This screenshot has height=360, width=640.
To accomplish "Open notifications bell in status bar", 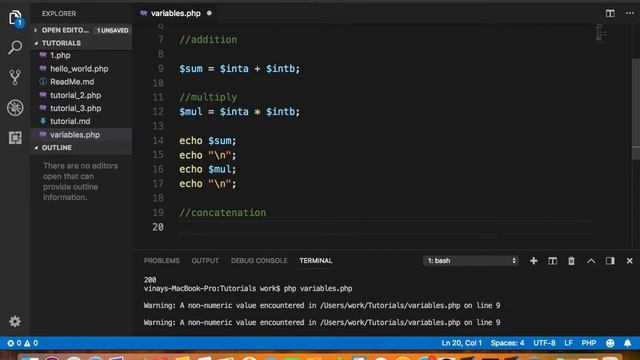I will coord(627,343).
